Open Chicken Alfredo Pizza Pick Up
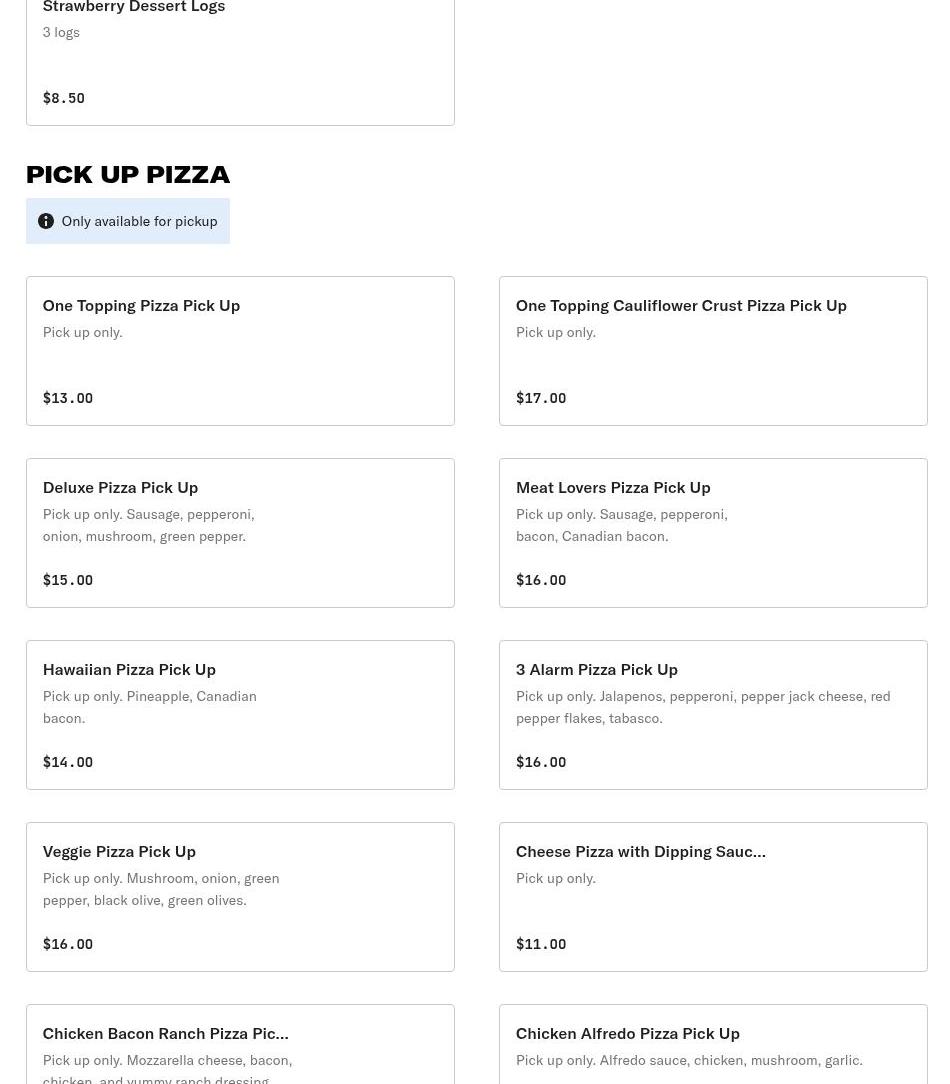950x1084 pixels. 712,1044
